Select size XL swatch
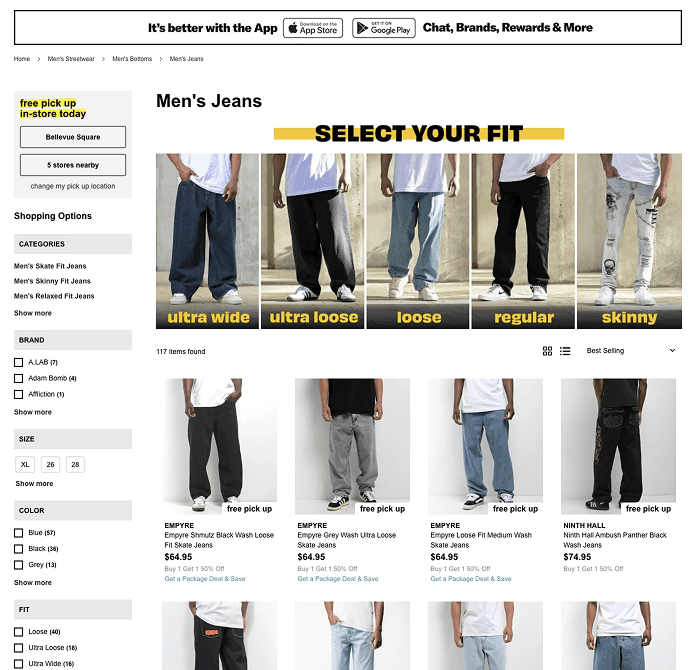692x670 pixels. pos(25,464)
